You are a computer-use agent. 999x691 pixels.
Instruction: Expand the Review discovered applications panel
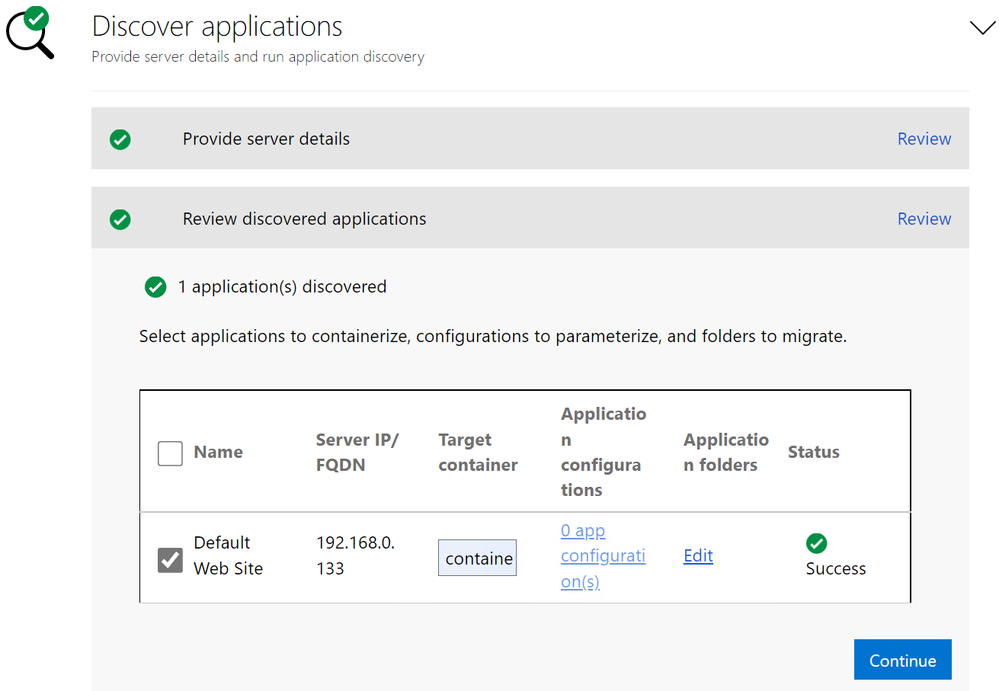point(304,219)
